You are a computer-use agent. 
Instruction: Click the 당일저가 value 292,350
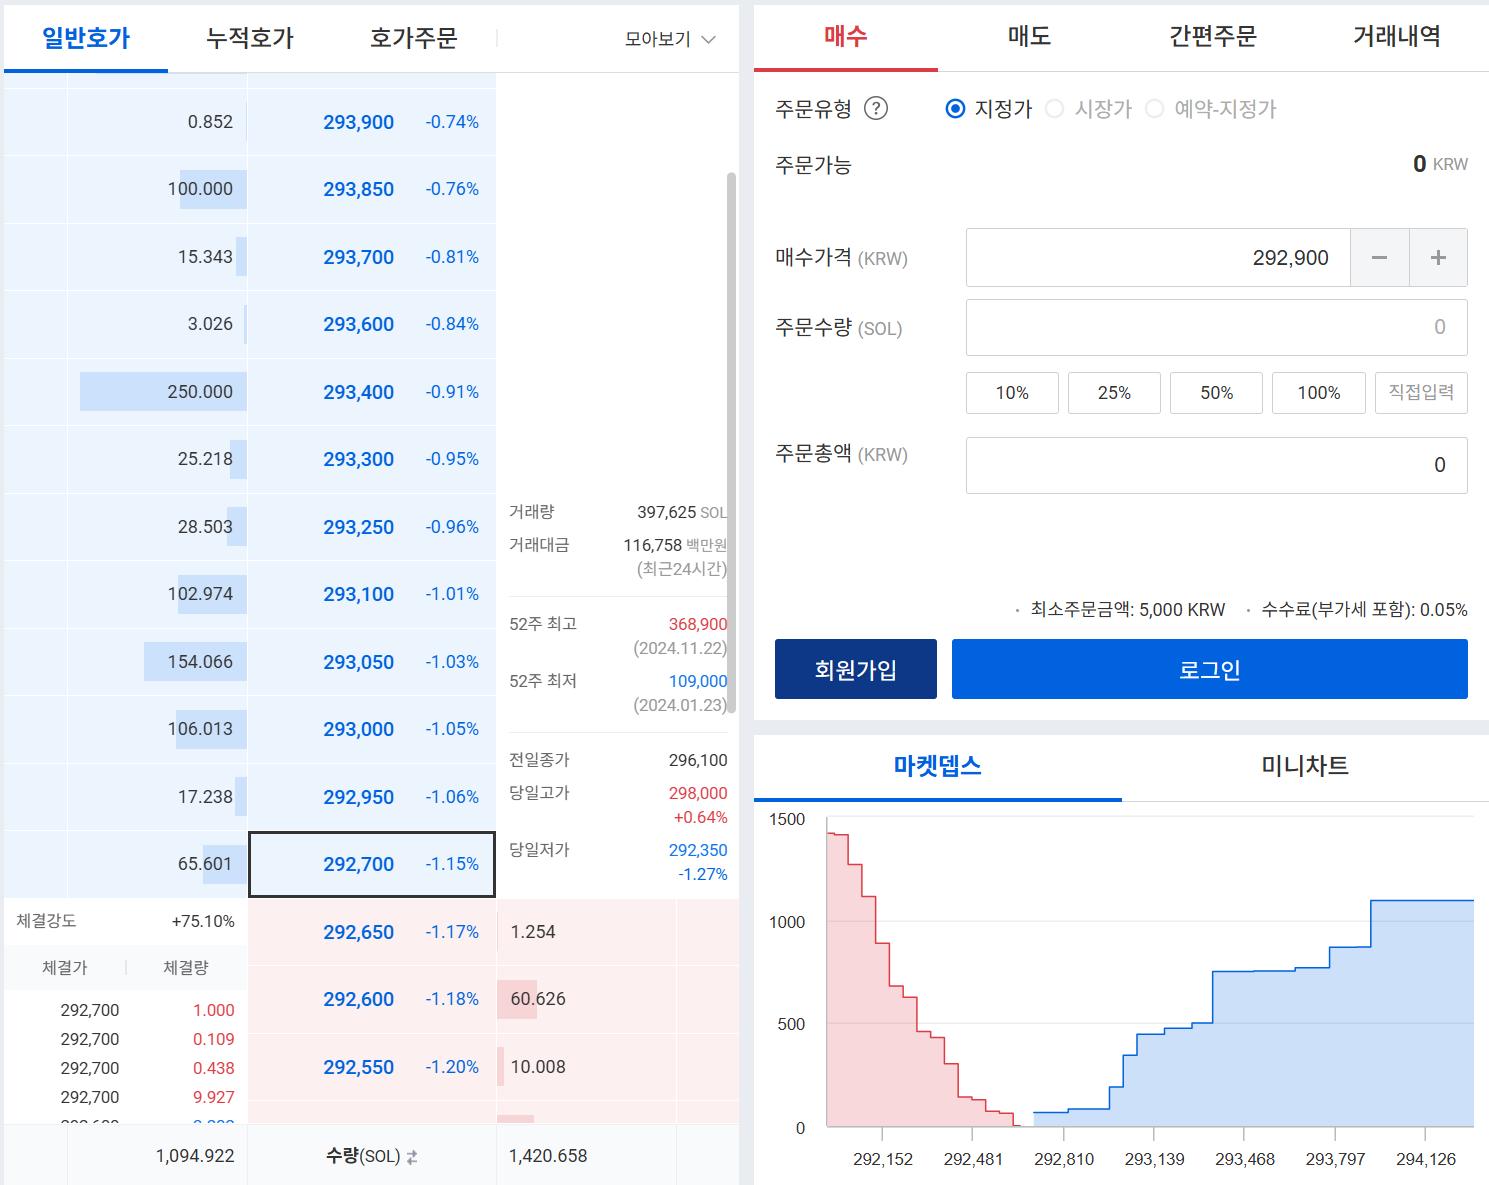tap(698, 850)
